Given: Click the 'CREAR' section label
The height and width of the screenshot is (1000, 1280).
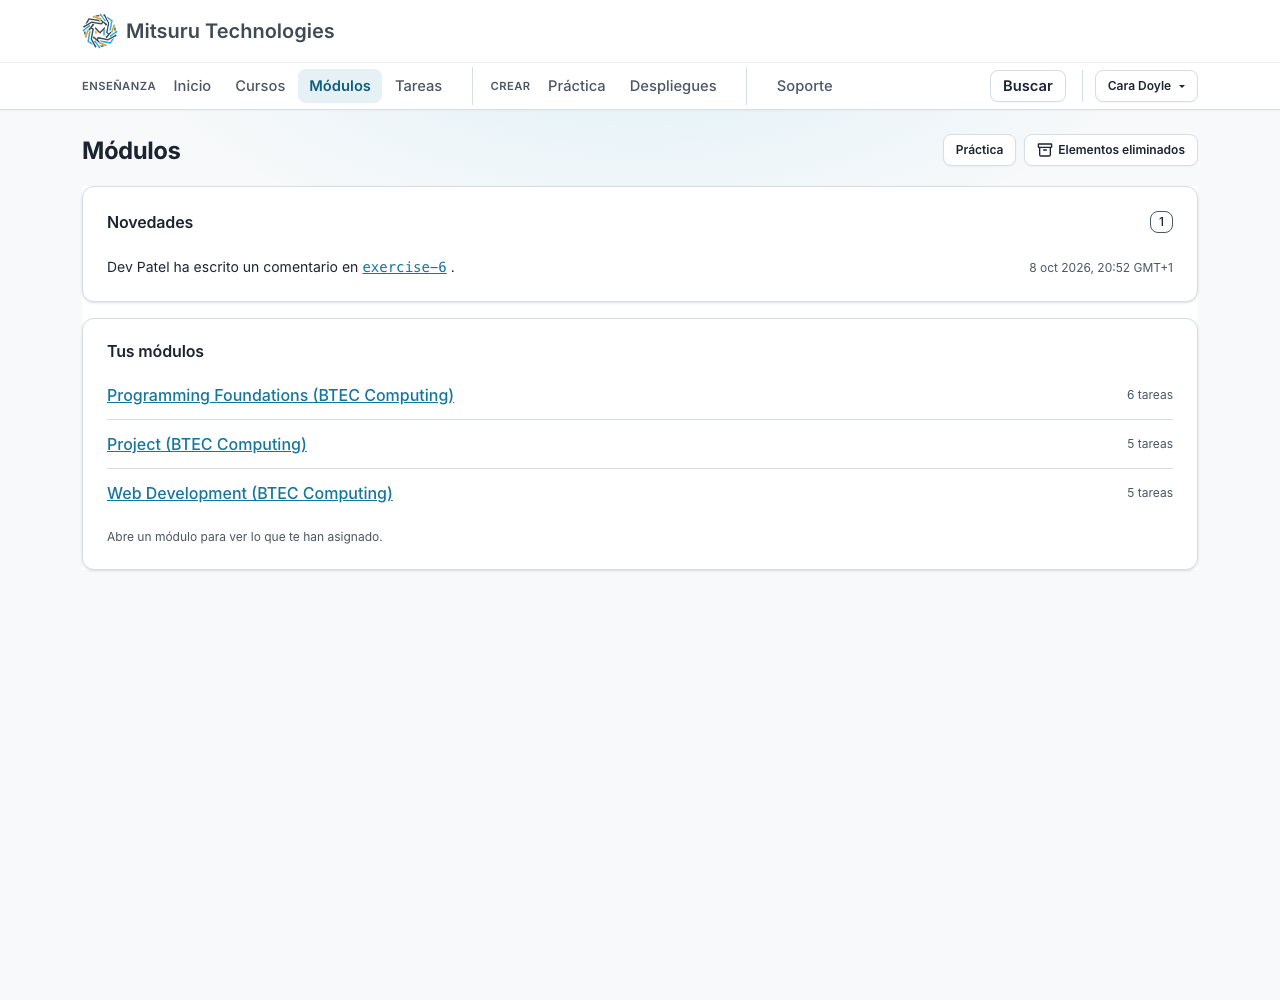Looking at the screenshot, I should (x=510, y=86).
